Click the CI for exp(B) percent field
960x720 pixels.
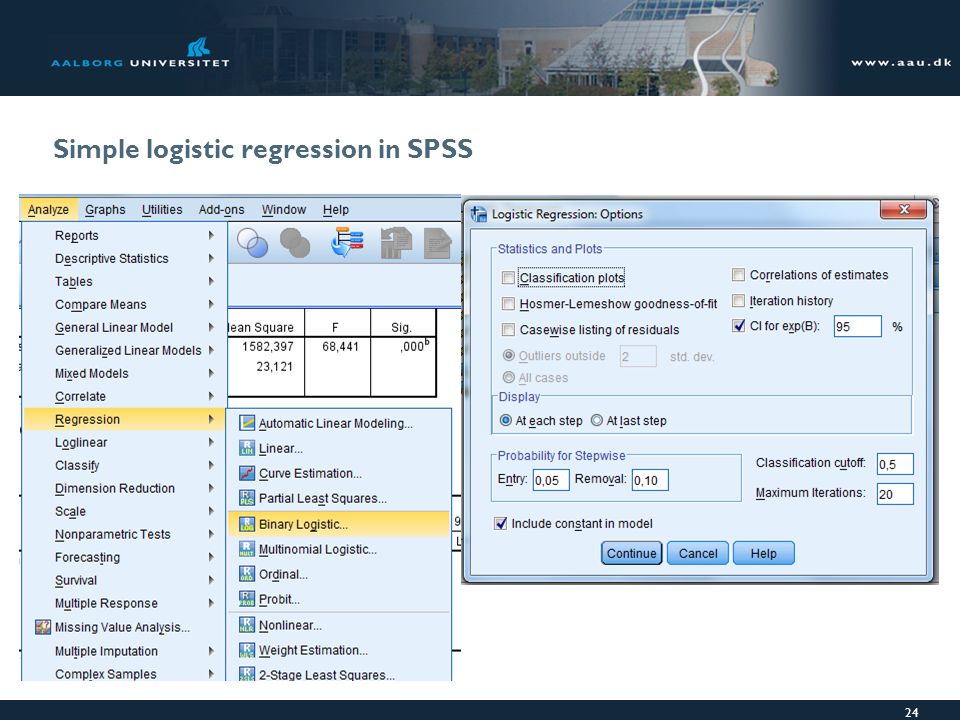pos(858,326)
